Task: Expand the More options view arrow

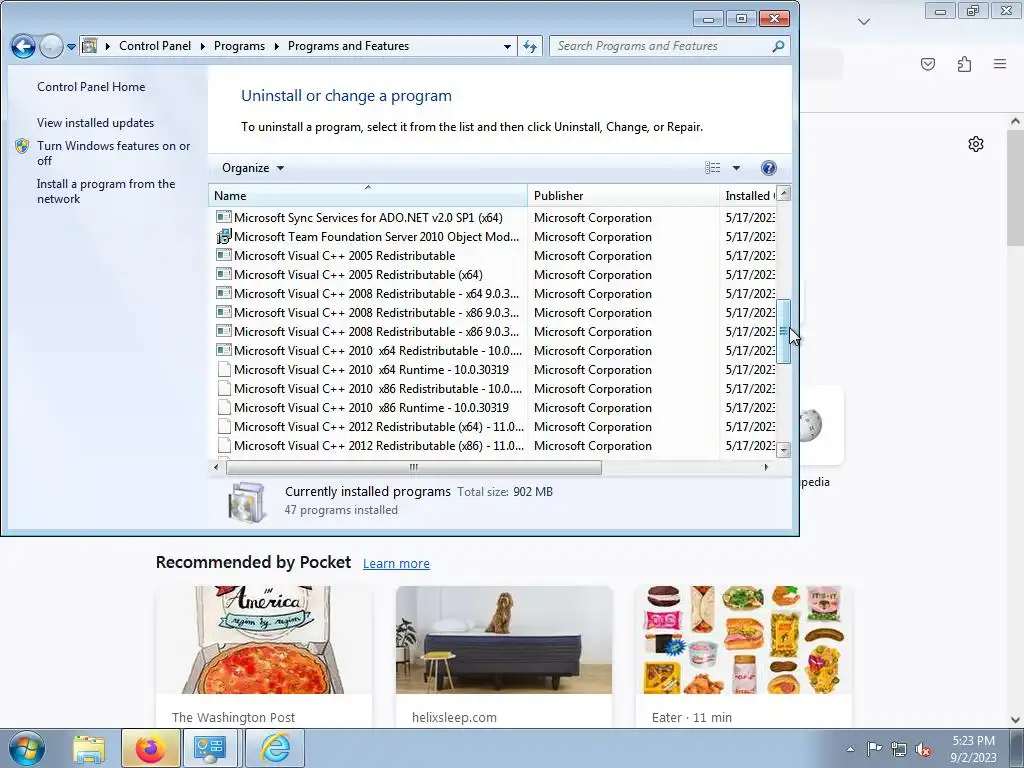Action: coord(736,168)
